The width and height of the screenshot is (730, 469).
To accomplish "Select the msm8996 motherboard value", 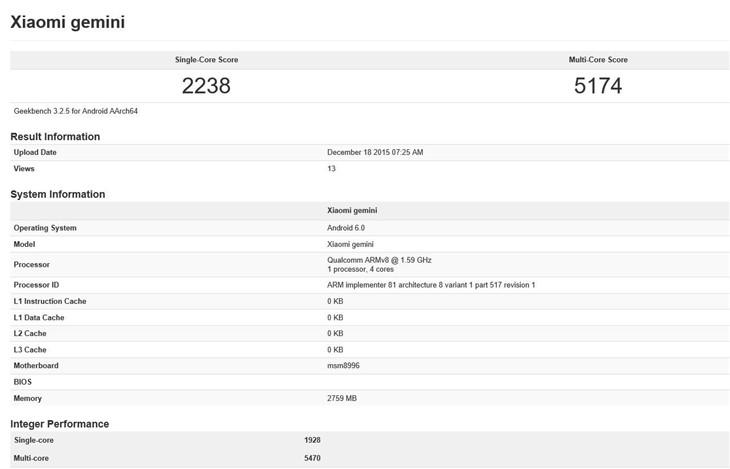I will coord(343,366).
